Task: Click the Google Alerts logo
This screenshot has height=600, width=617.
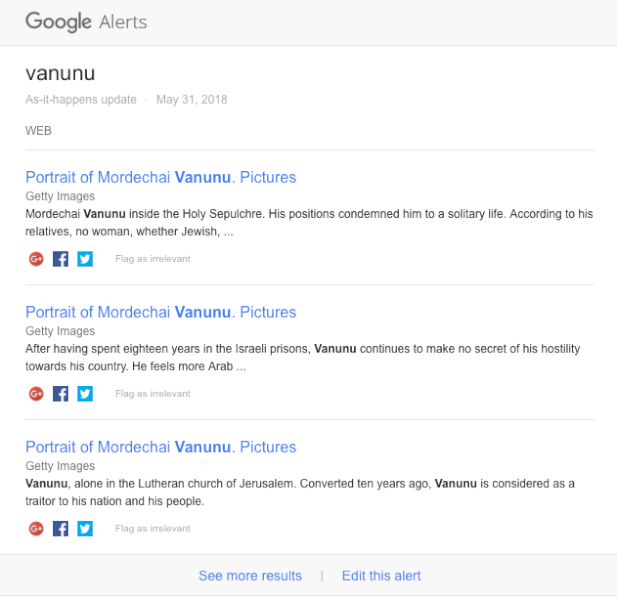Action: tap(86, 22)
